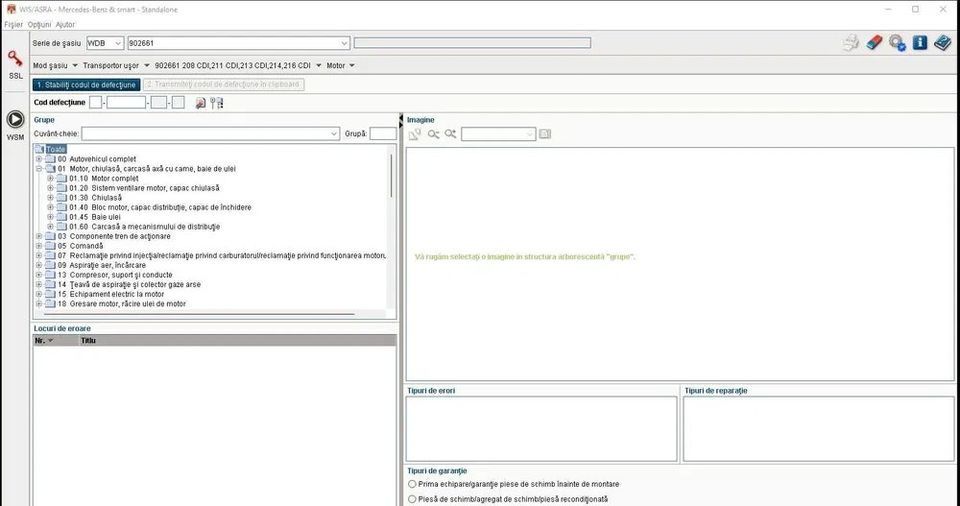This screenshot has height=506, width=960.
Task: Open the 'Transportor ușor' dropdown
Action: pyautogui.click(x=116, y=66)
